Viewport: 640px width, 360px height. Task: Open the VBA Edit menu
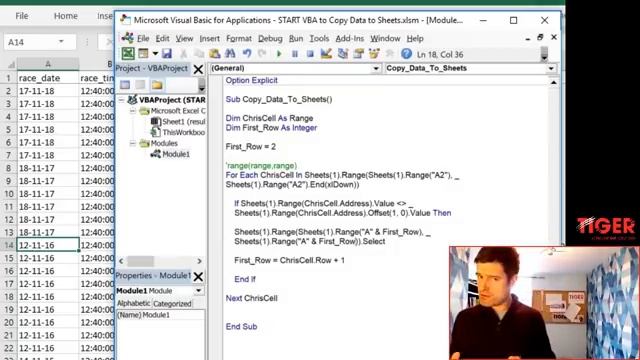[162, 38]
